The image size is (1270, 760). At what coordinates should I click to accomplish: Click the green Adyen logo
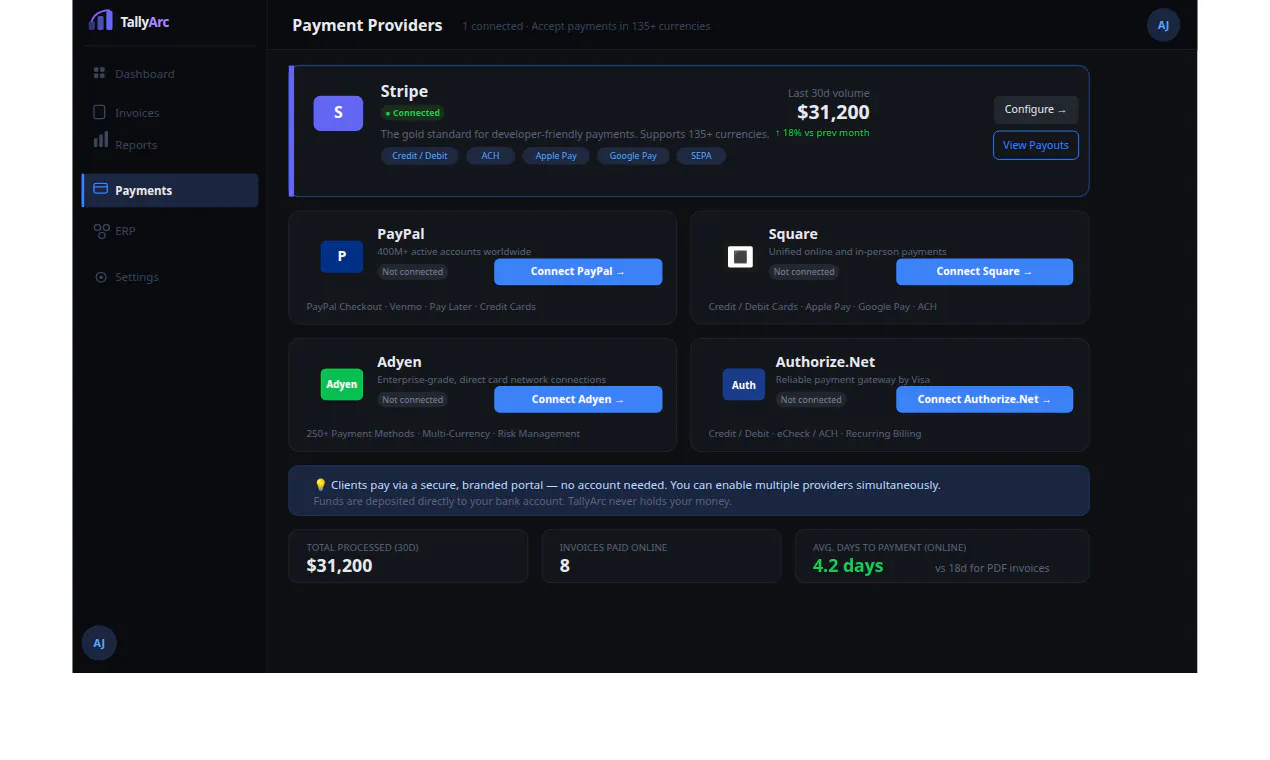coord(342,384)
